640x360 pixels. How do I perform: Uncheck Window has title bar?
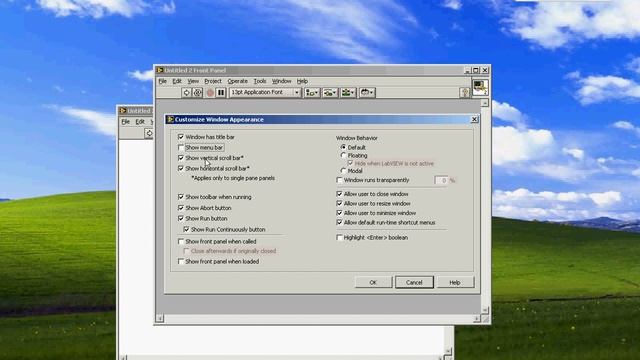[181, 137]
